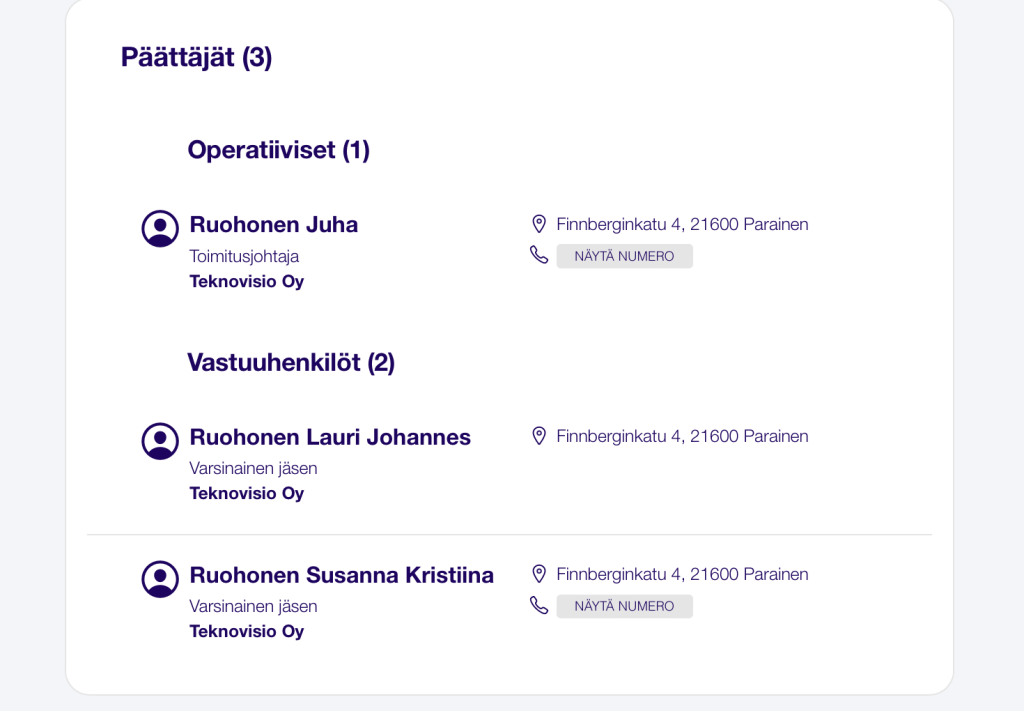
Task: Open the Ruohonen Susanna Kristiina name link
Action: [x=342, y=575]
